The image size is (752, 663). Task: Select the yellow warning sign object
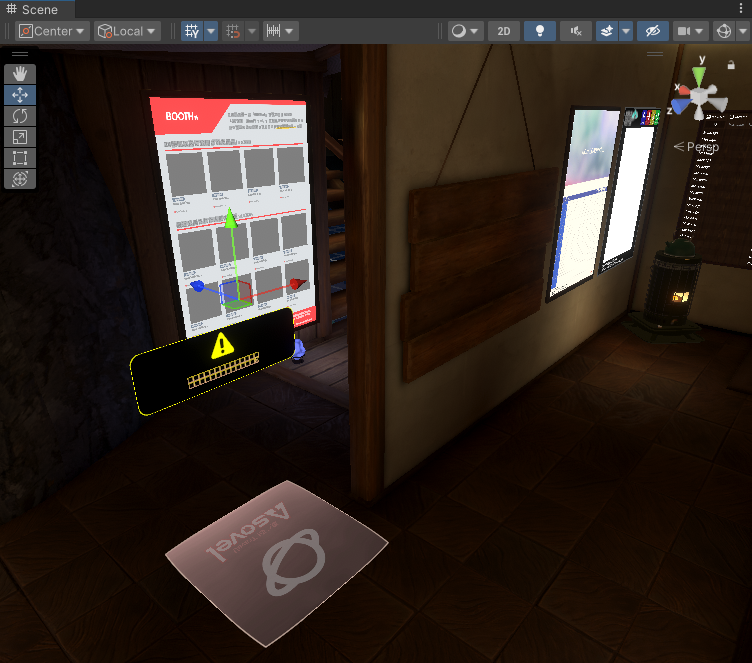pos(212,361)
